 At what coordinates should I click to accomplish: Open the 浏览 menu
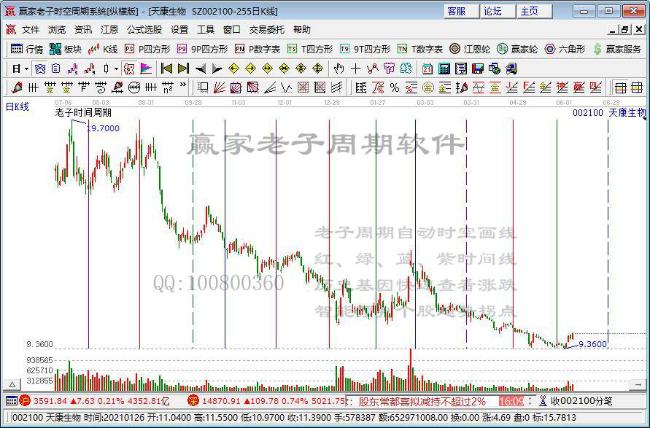[57, 30]
